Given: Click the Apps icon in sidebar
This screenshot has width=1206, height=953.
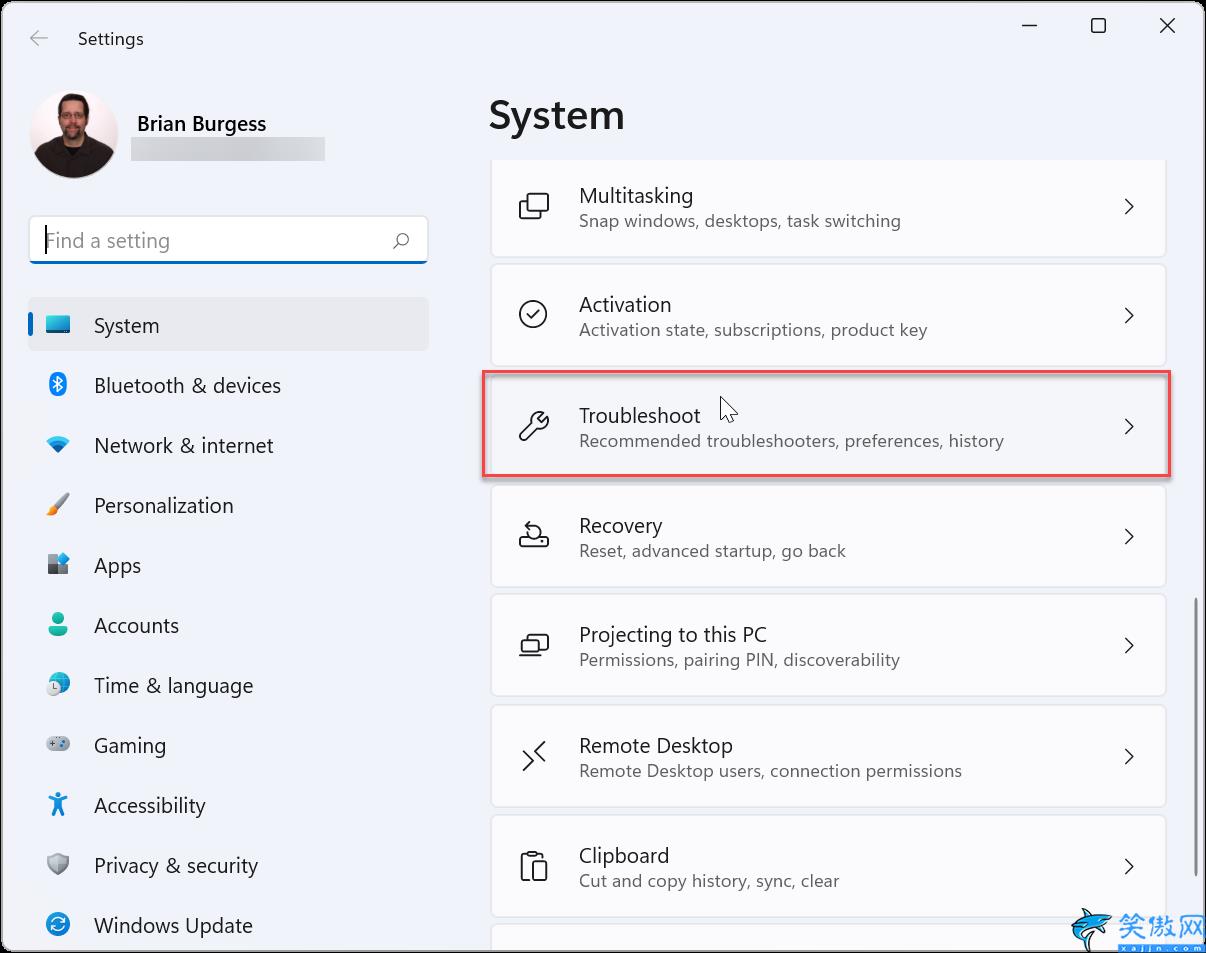Looking at the screenshot, I should point(58,565).
